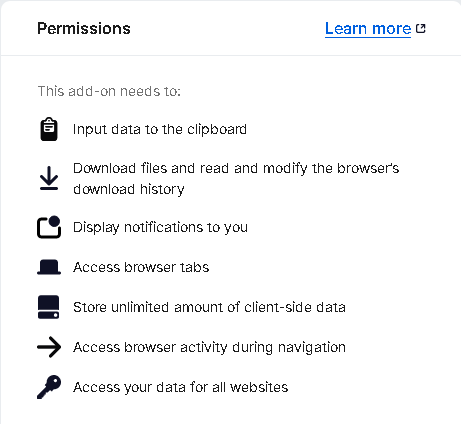The image size is (461, 424).
Task: Click 'This add-on needs to:' text
Action: [109, 91]
